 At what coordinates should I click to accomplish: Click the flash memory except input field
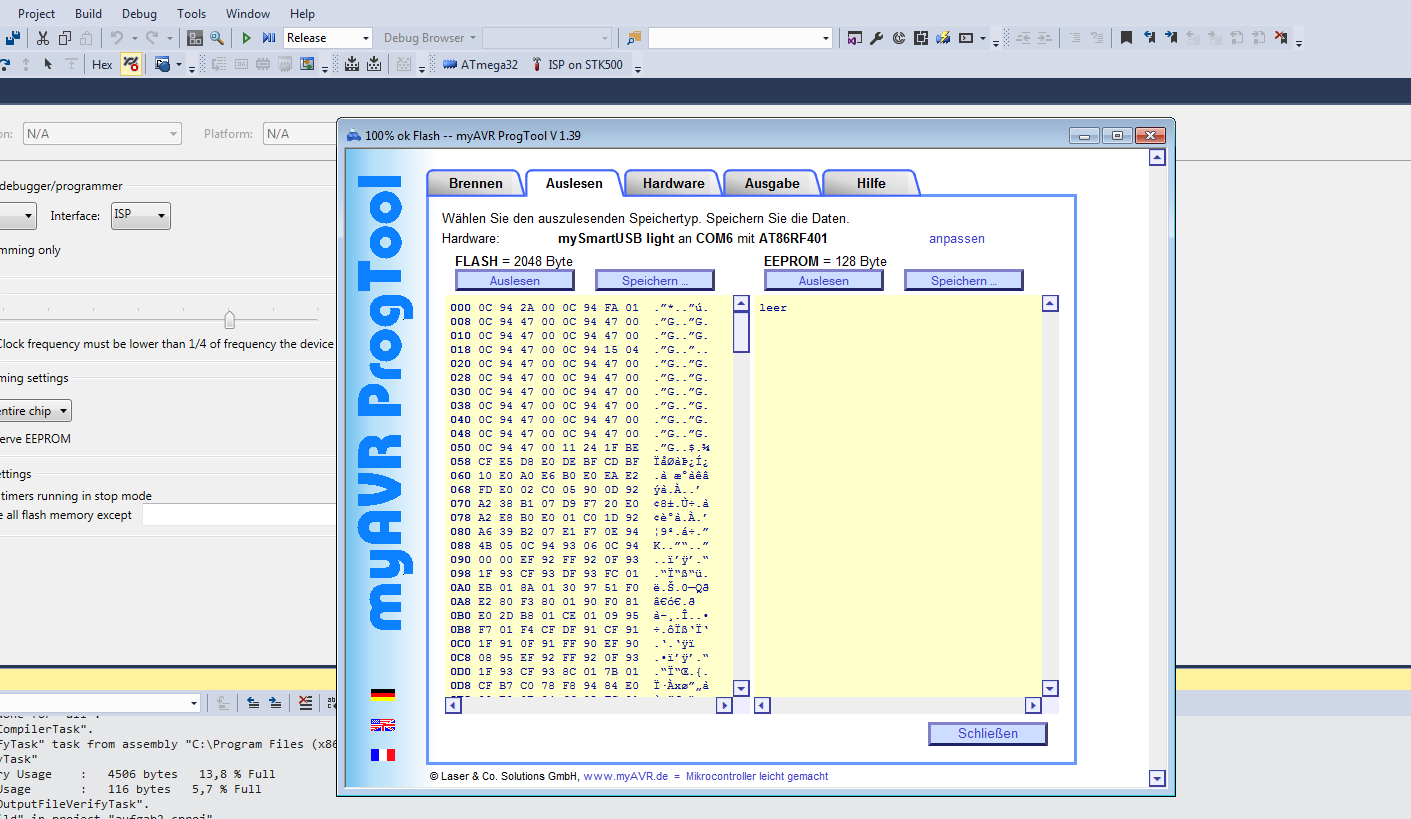[238, 514]
